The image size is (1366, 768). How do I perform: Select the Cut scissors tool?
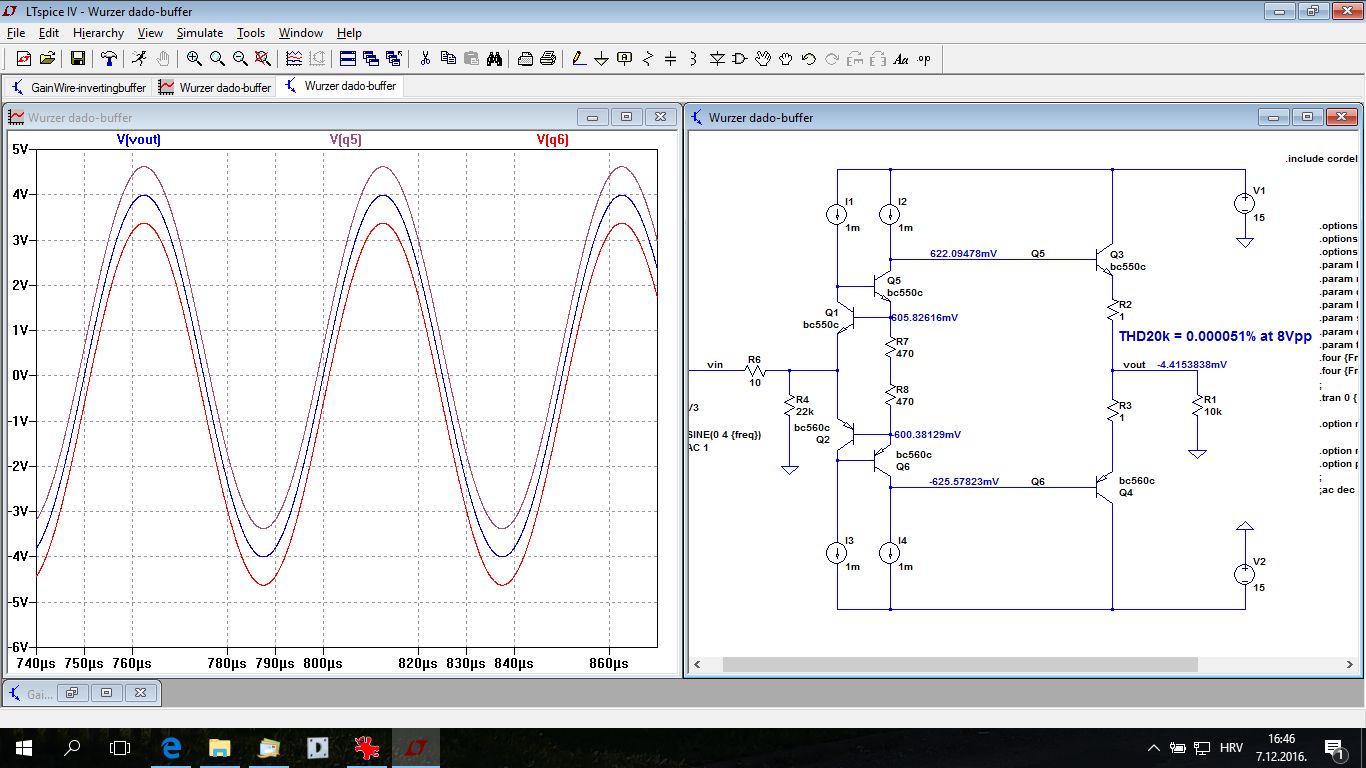pos(425,59)
